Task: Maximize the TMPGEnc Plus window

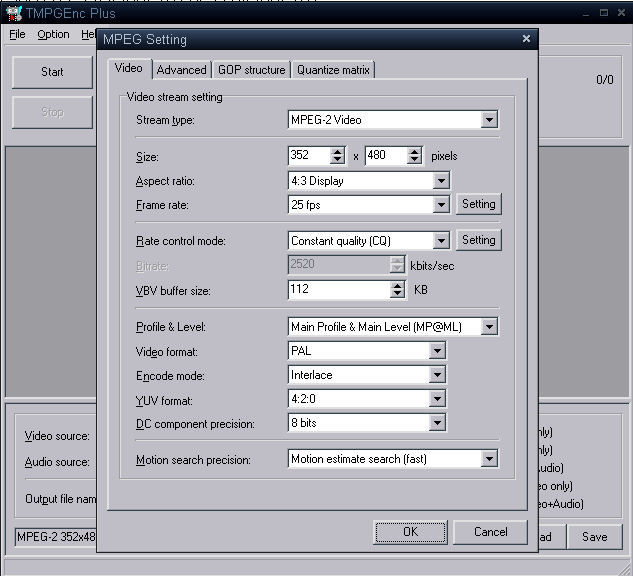Action: point(604,13)
